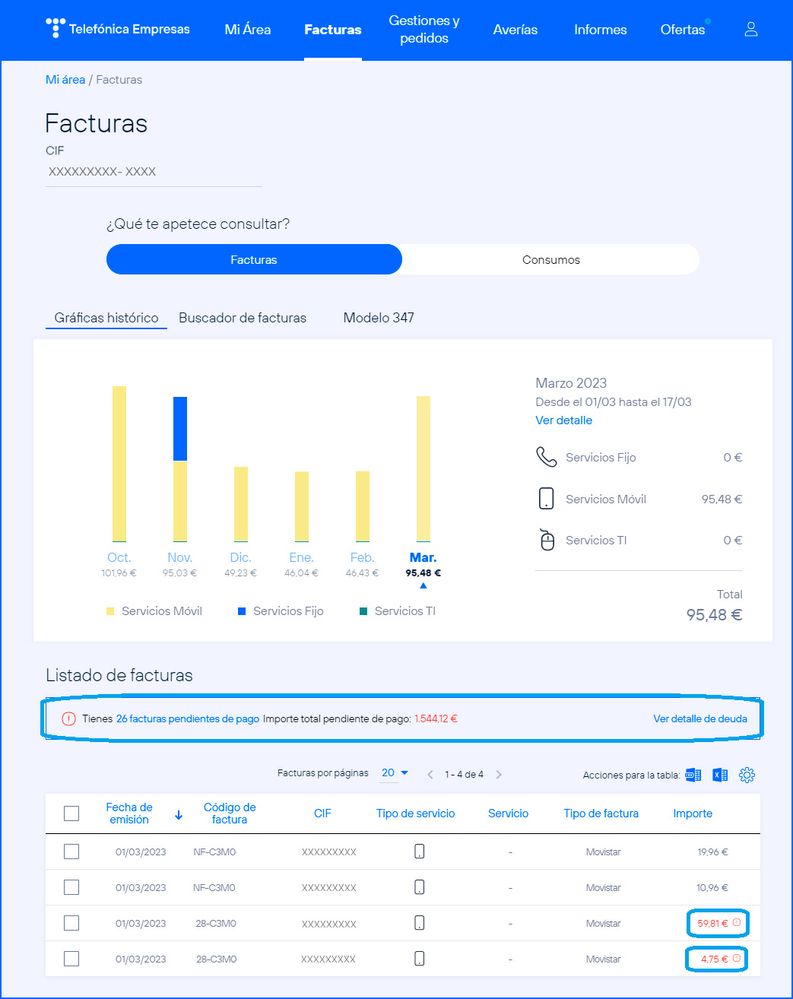
Task: Select the November bar in the chart
Action: (180, 470)
